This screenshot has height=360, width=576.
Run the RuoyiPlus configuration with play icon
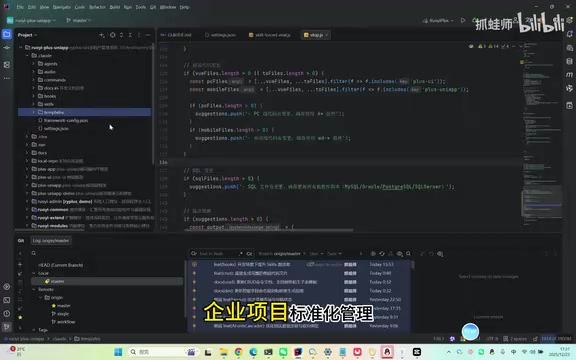point(463,20)
